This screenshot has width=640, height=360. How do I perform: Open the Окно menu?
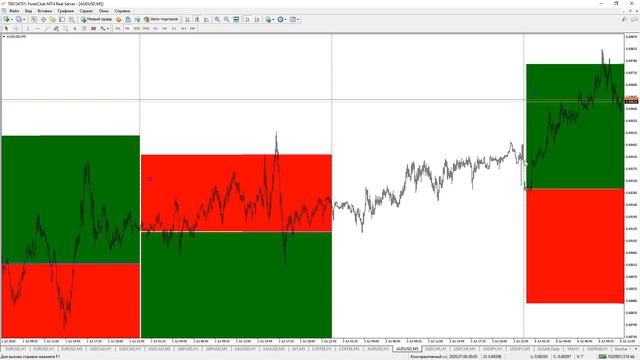pyautogui.click(x=104, y=11)
